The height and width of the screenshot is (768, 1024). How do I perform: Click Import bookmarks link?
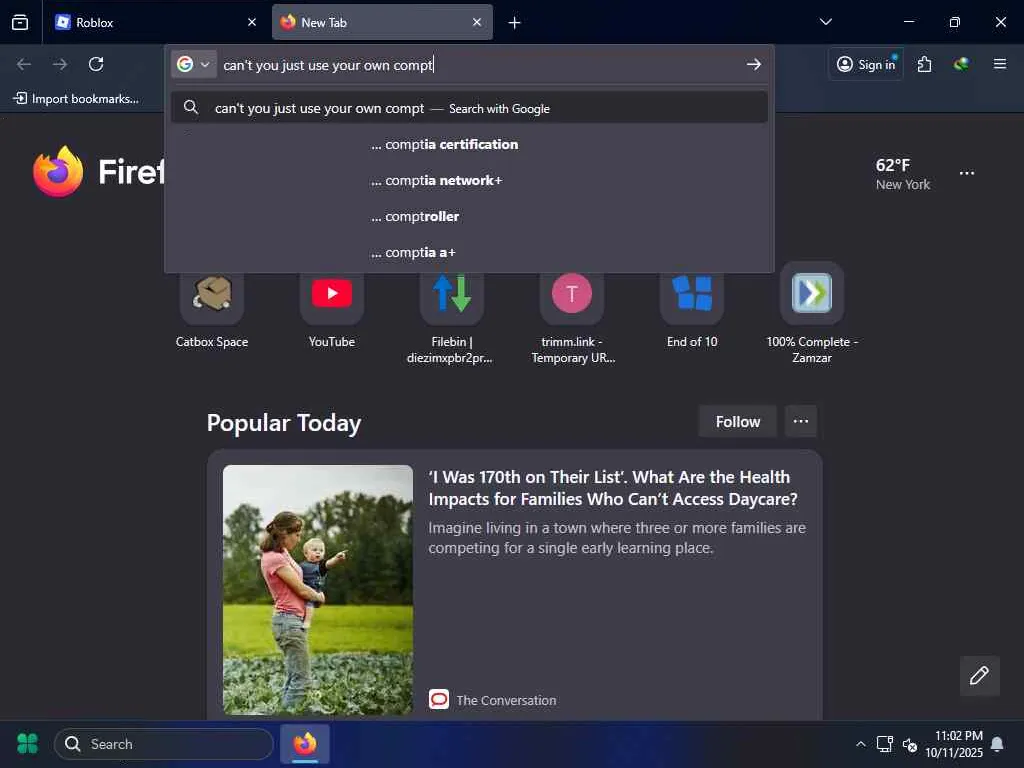[76, 99]
